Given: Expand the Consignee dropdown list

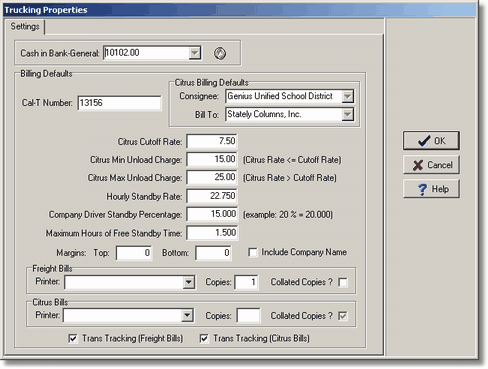Looking at the screenshot, I should (x=347, y=96).
